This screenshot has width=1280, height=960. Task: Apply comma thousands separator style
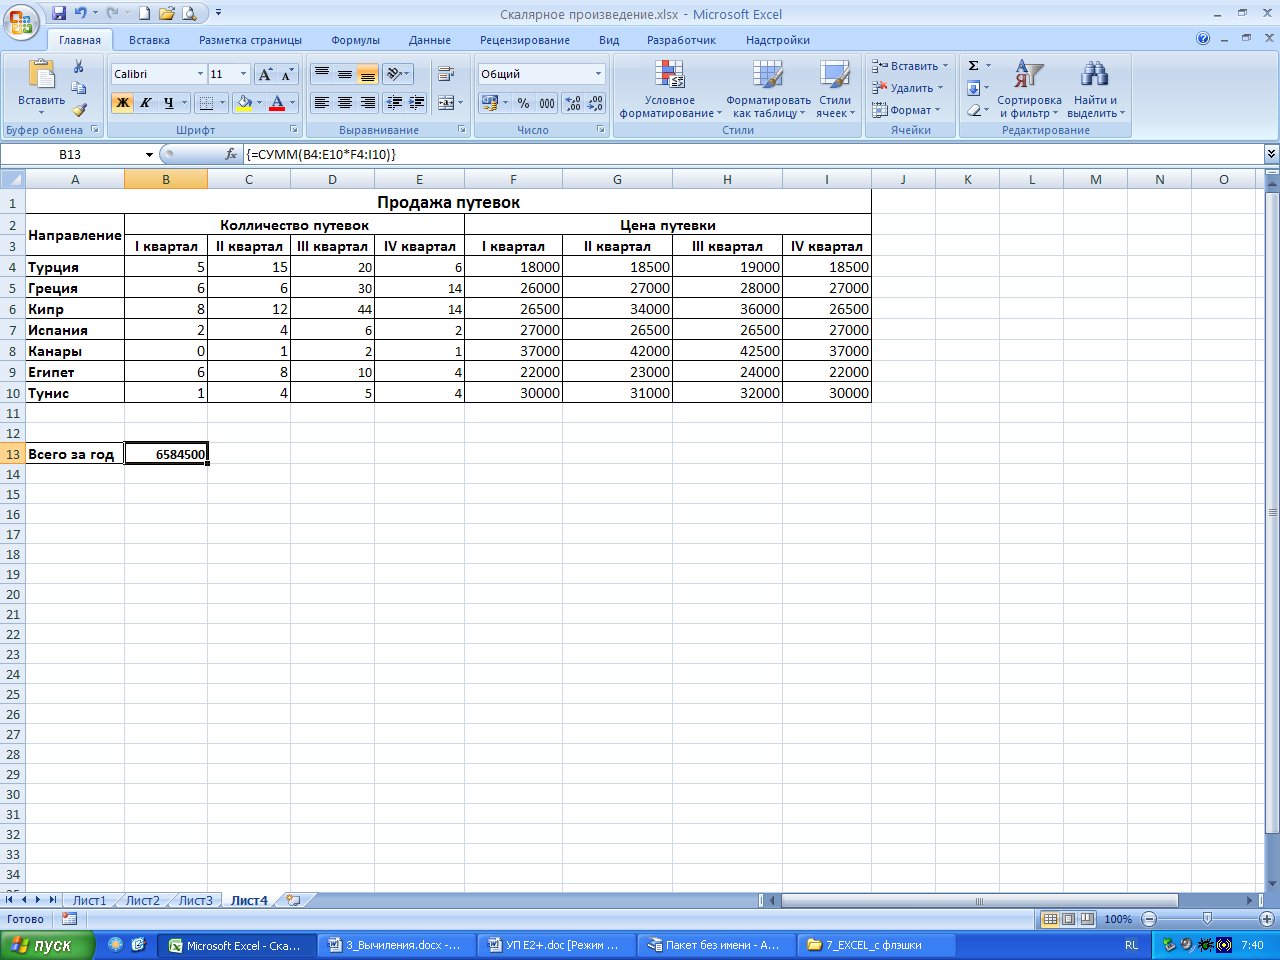pos(547,102)
